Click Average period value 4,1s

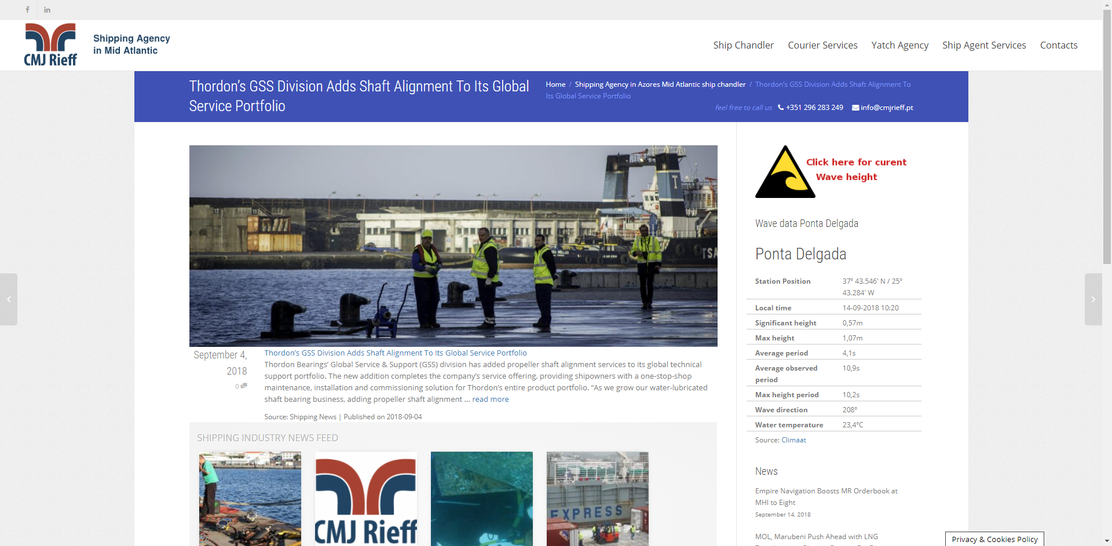[850, 353]
